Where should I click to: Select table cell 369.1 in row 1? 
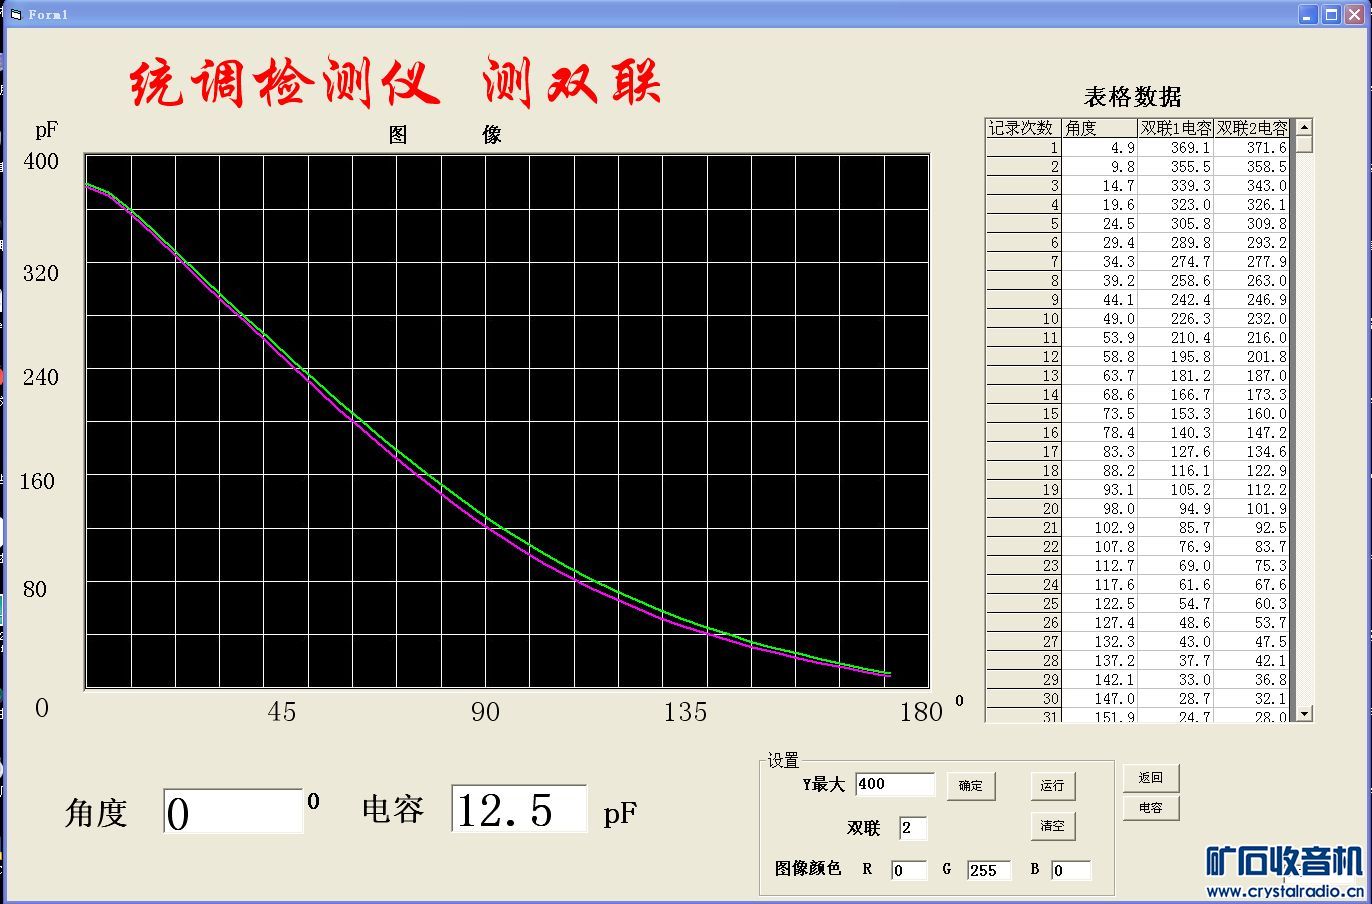point(1176,148)
